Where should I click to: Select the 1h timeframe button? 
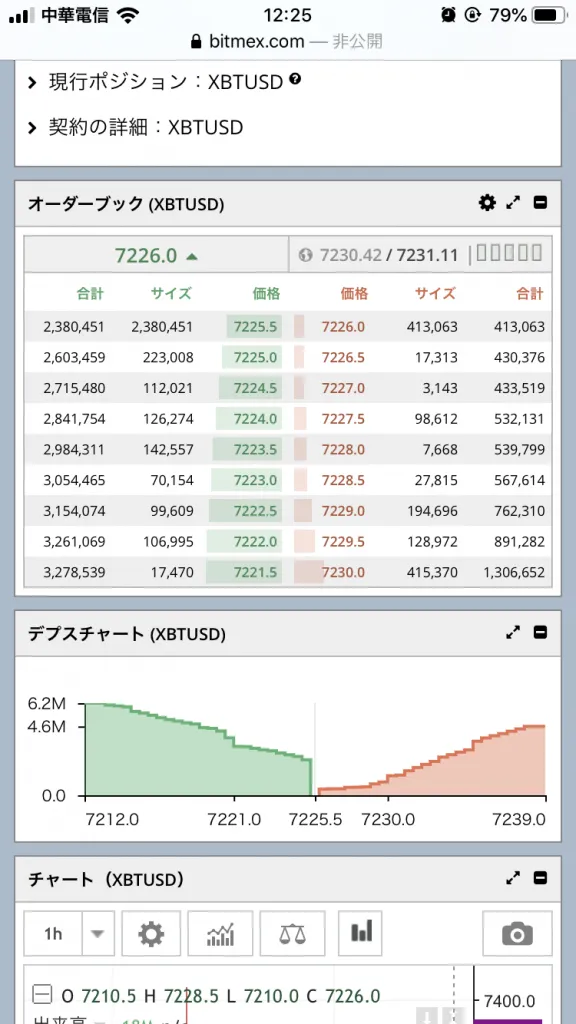(54, 933)
